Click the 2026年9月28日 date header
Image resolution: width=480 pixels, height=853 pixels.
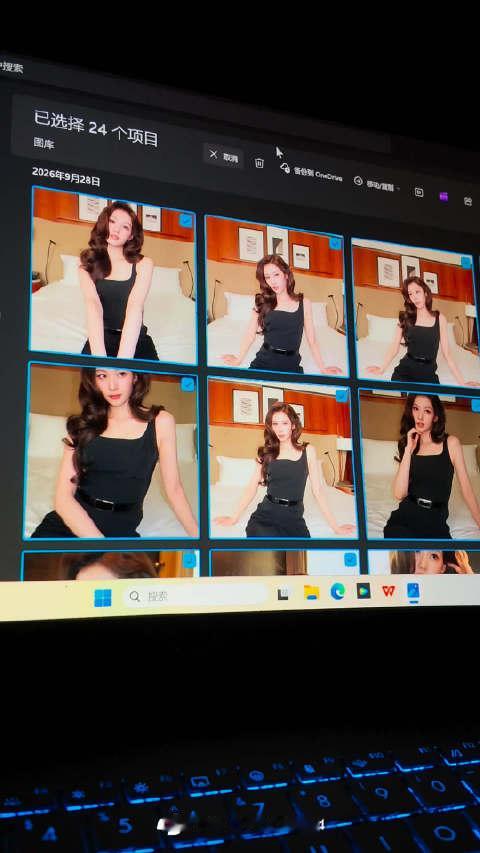pos(66,176)
